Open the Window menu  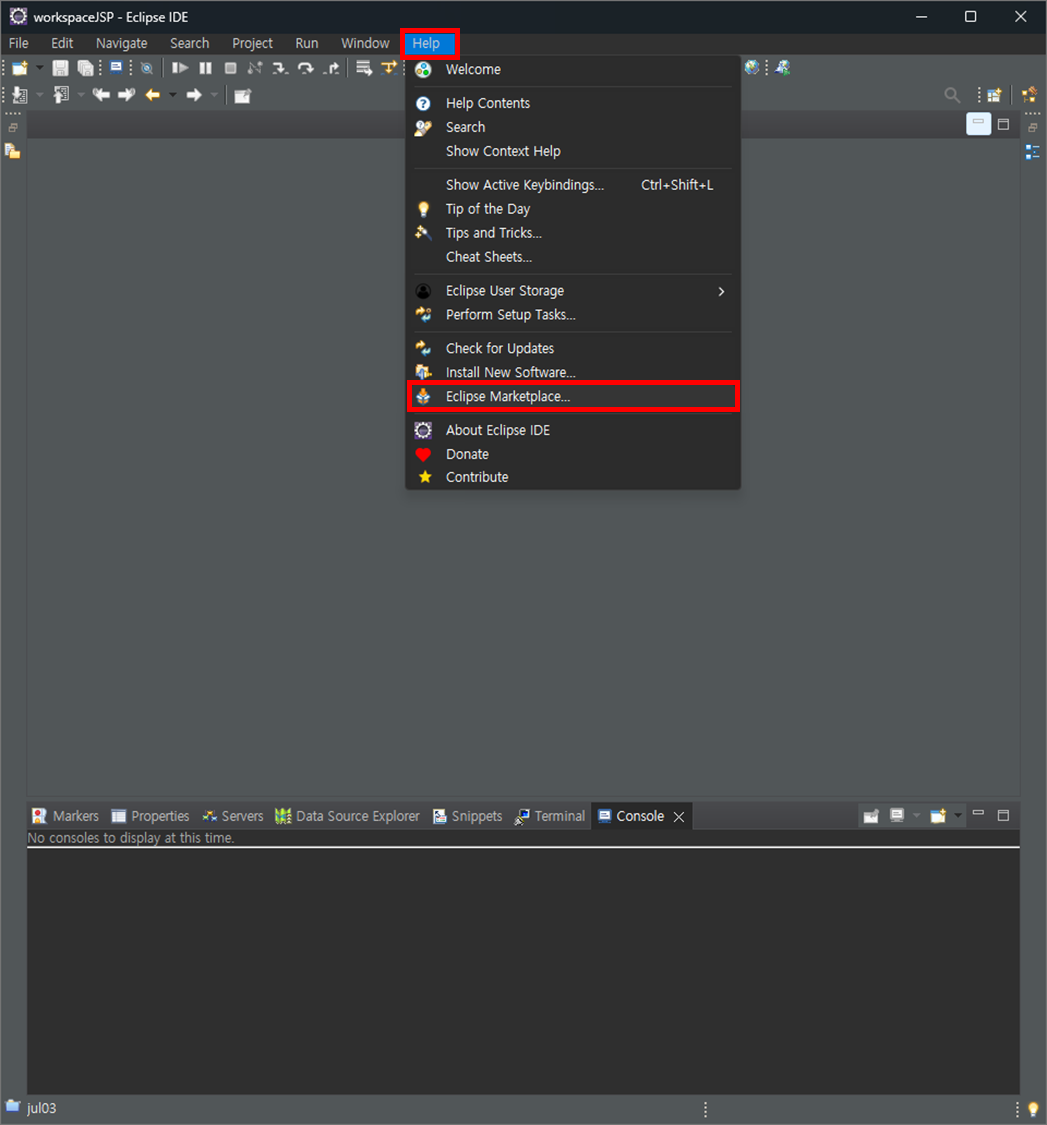point(365,43)
